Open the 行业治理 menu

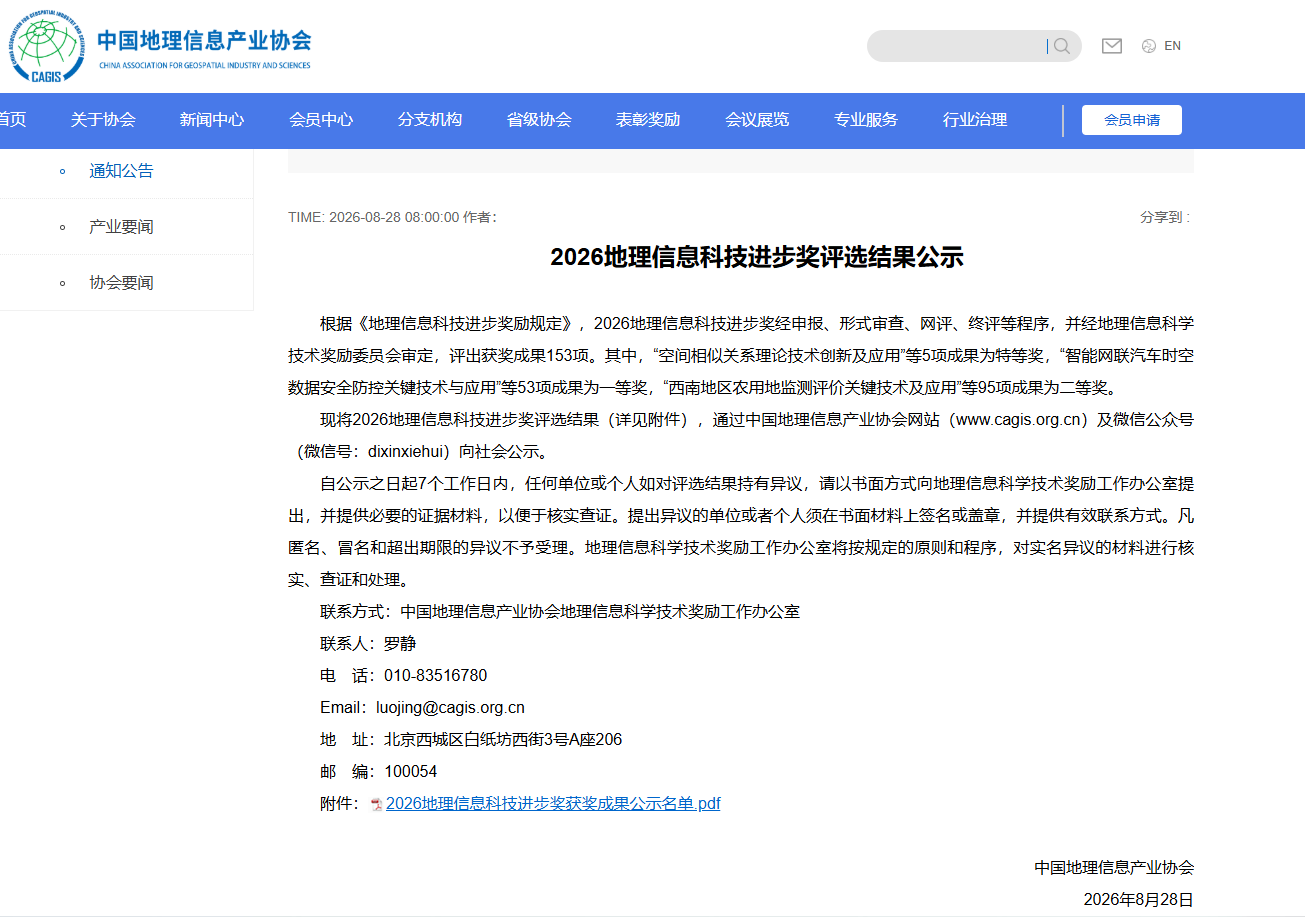[x=975, y=120]
